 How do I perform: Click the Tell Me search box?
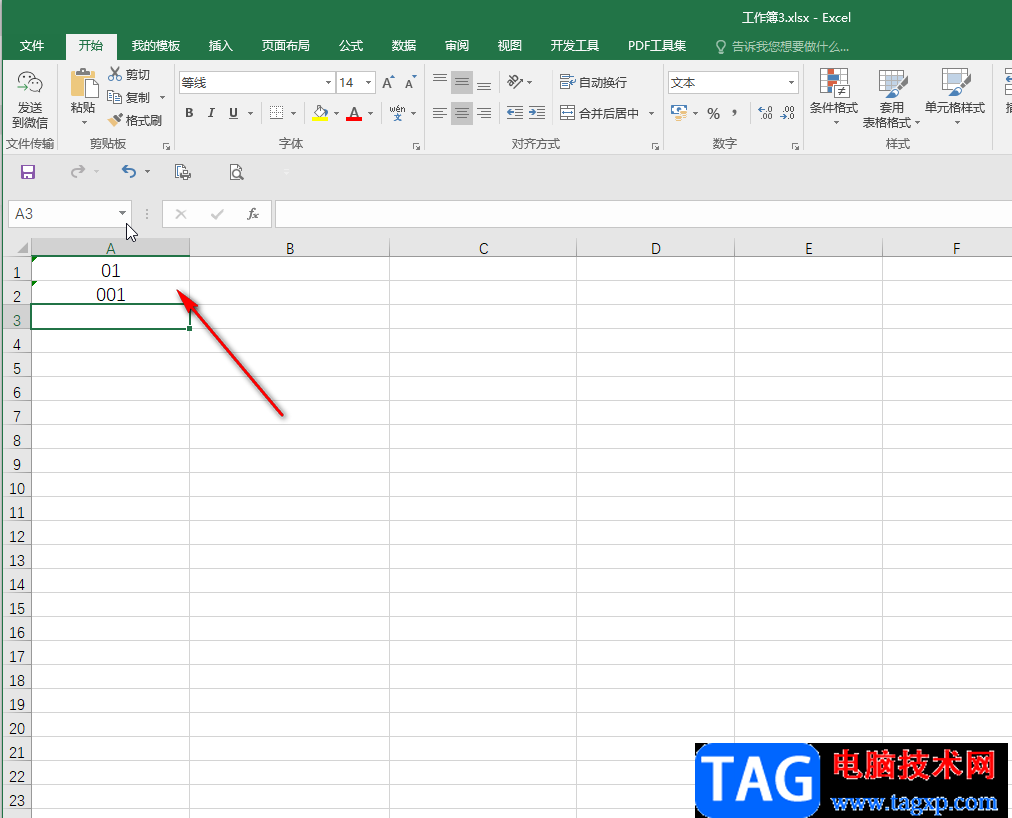[783, 46]
